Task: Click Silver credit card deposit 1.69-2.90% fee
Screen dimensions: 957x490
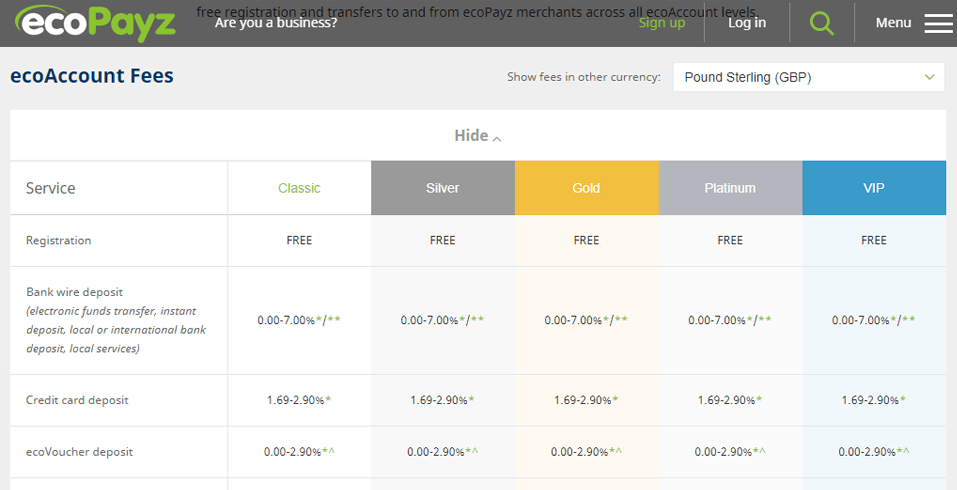Action: point(442,400)
